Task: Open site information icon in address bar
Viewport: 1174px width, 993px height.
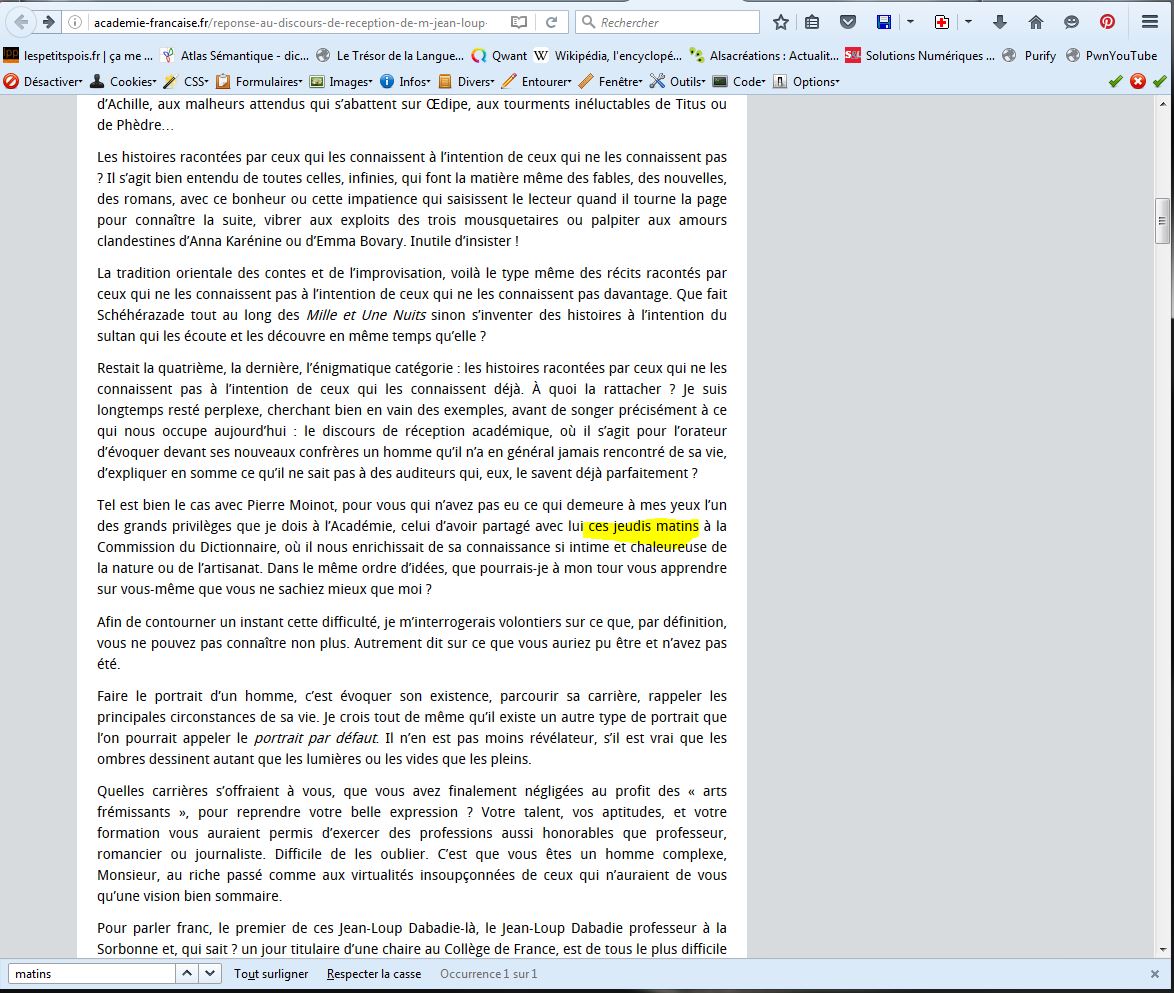Action: (75, 22)
